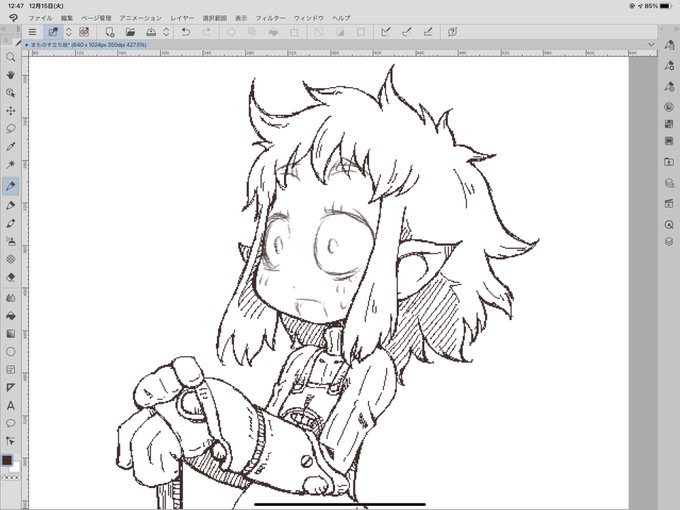Viewport: 680px width, 510px height.
Task: Click the white sub color swatch
Action: click(15, 468)
